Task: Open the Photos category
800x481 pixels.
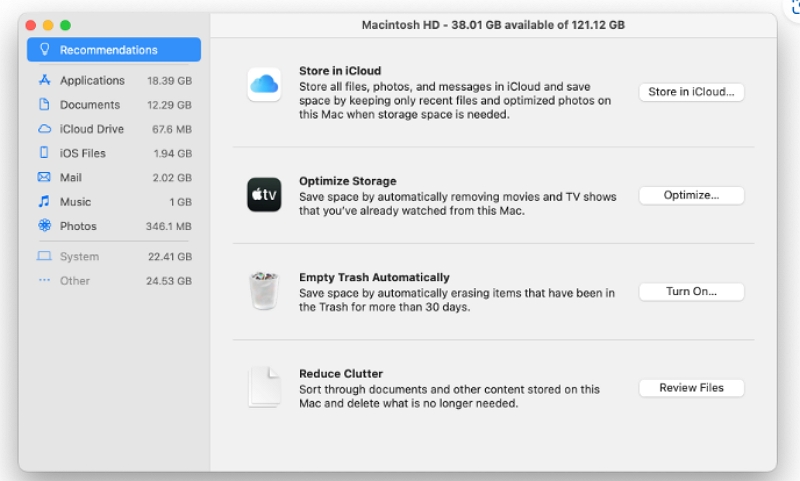Action: (115, 225)
